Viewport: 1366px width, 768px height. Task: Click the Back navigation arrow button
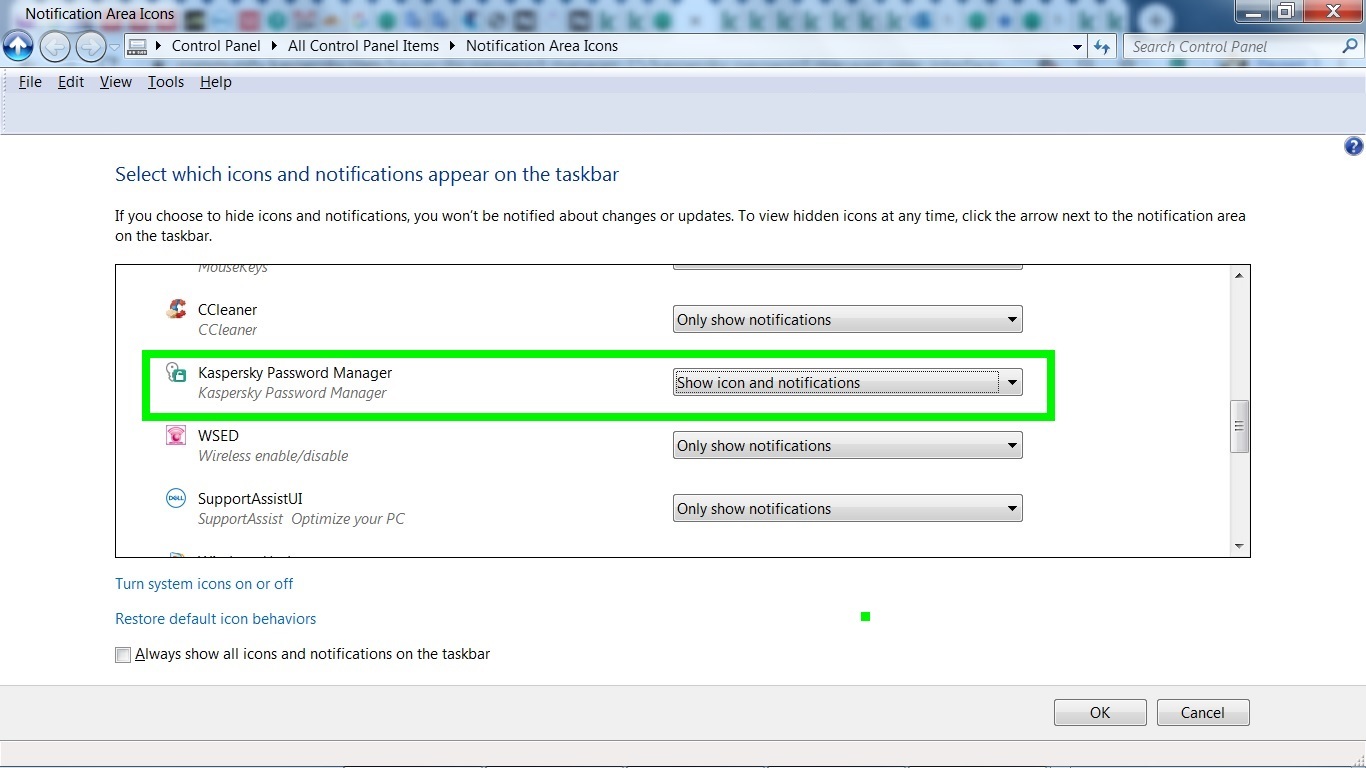click(x=55, y=46)
